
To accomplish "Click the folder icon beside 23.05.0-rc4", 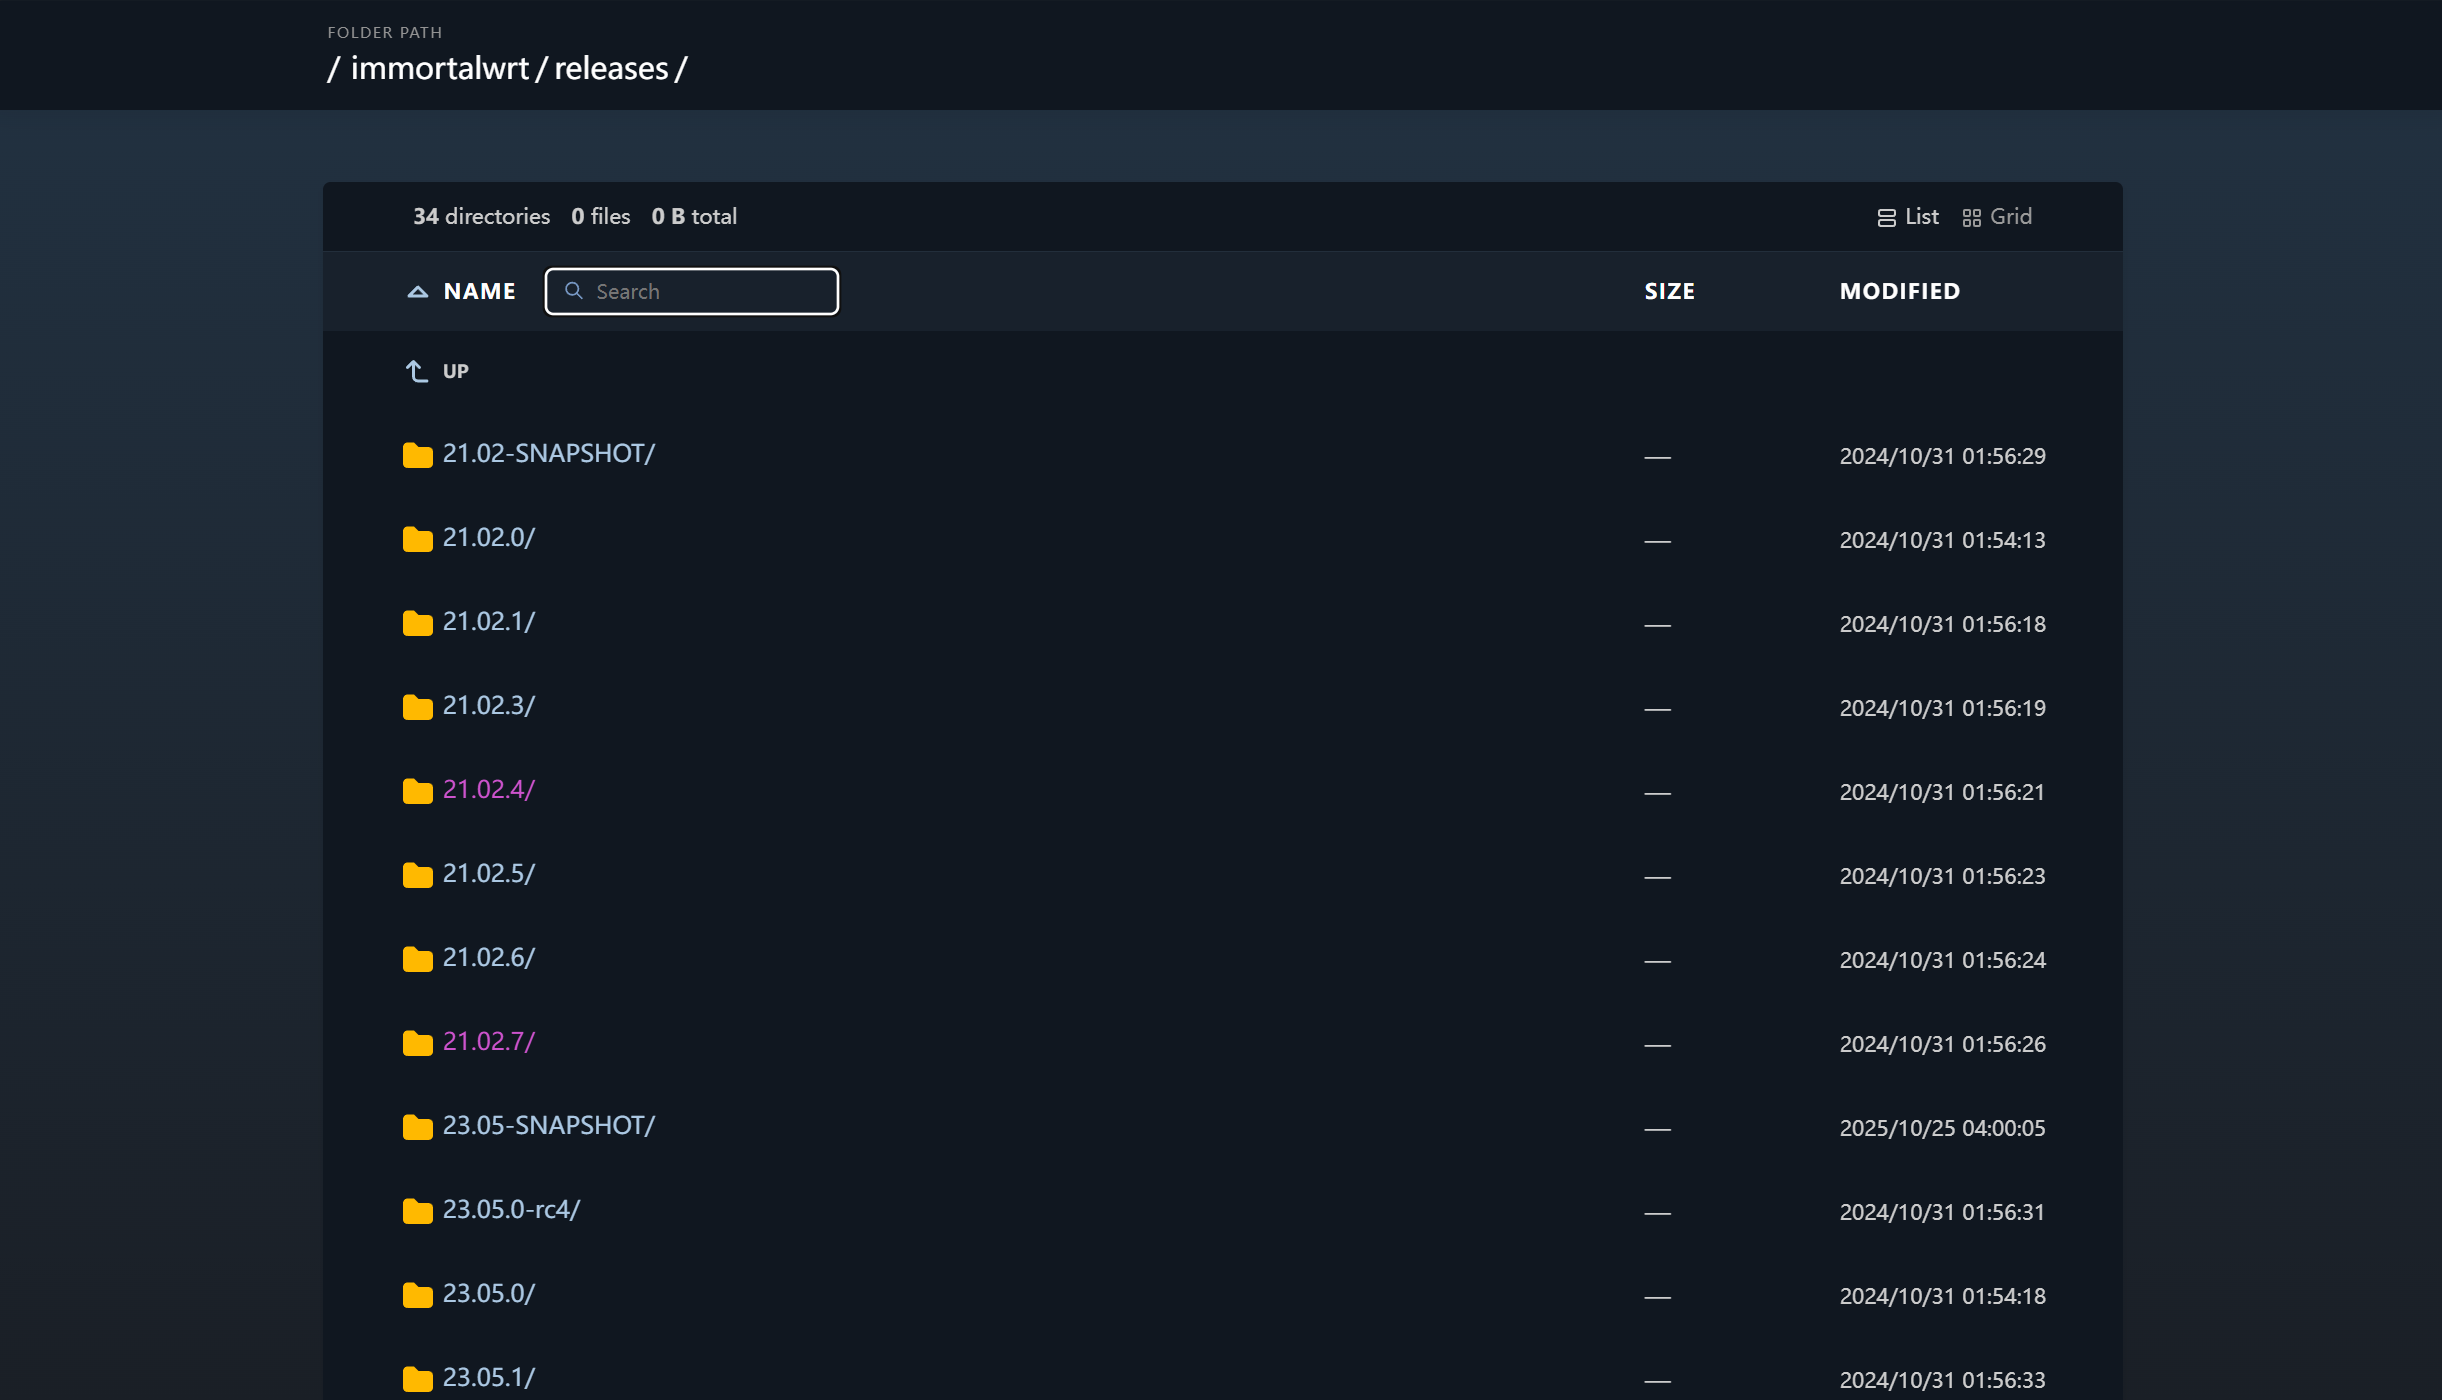I will [417, 1211].
